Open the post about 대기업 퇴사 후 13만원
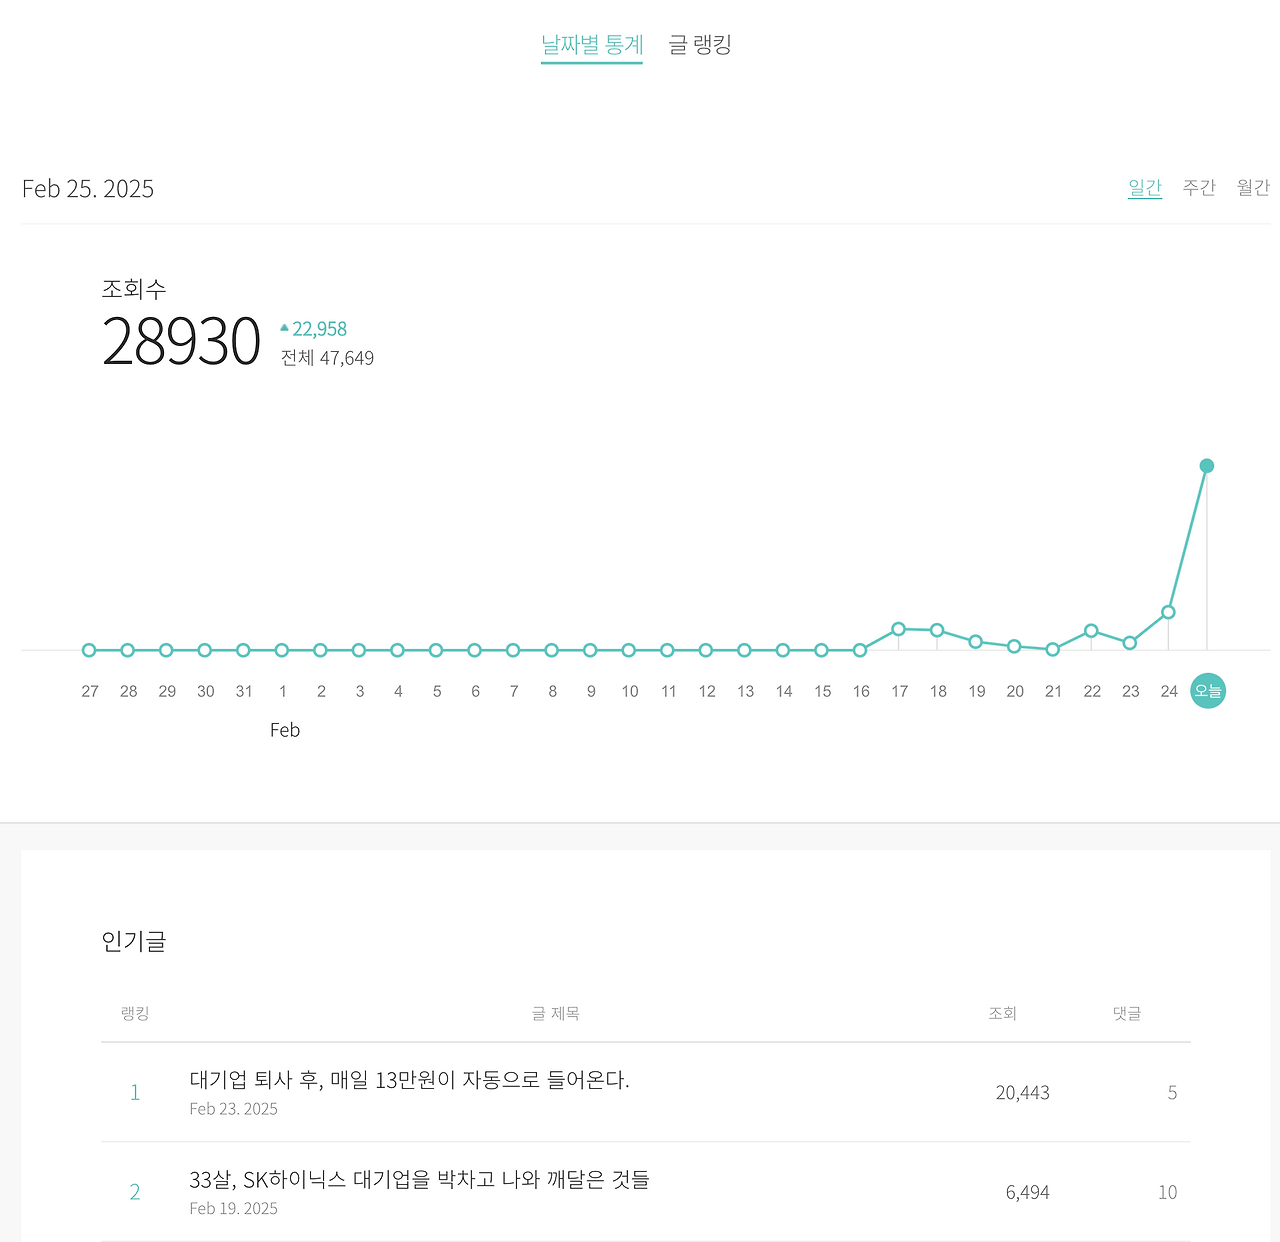This screenshot has width=1280, height=1242. click(409, 1080)
